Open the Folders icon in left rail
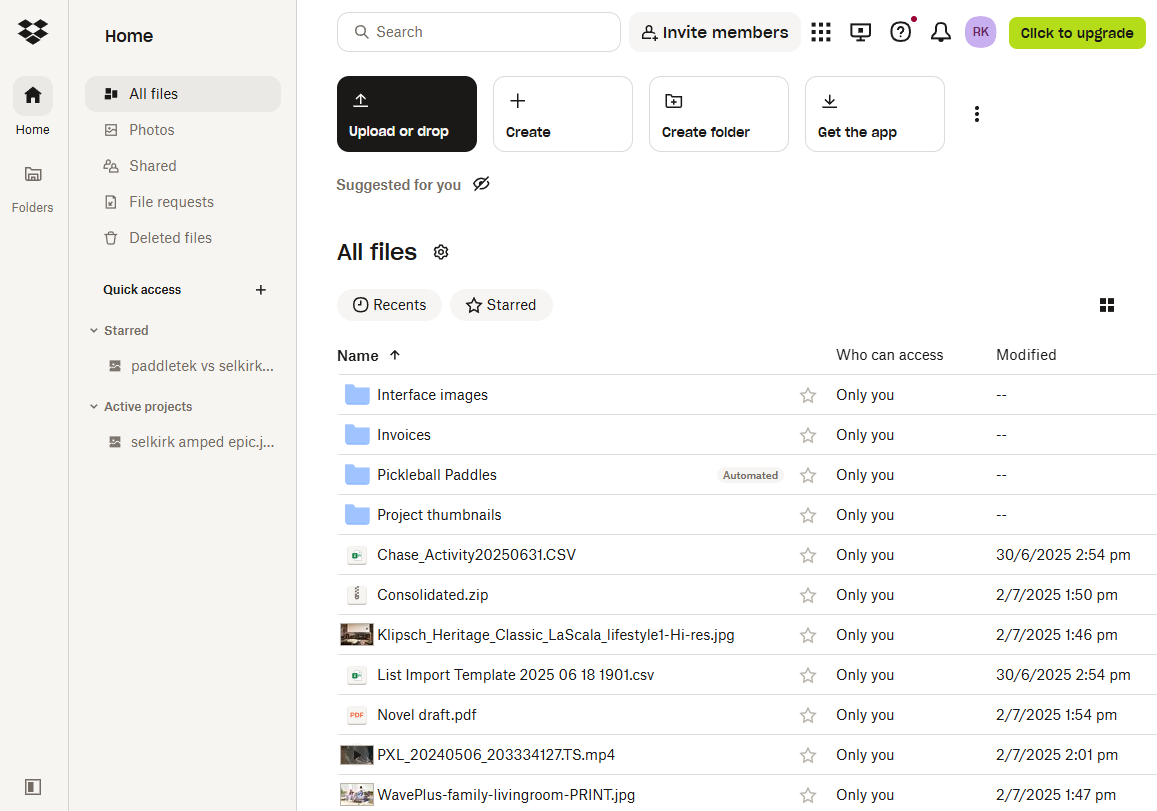Image resolution: width=1157 pixels, height=811 pixels. [32, 174]
